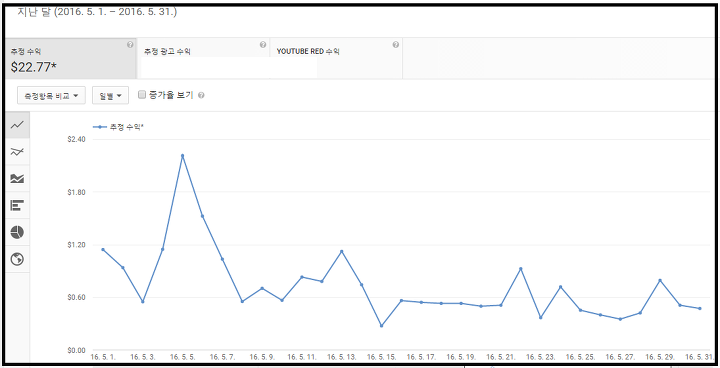This screenshot has width=720, height=368.
Task: Click the $2.40 axis label
Action: tap(76, 139)
